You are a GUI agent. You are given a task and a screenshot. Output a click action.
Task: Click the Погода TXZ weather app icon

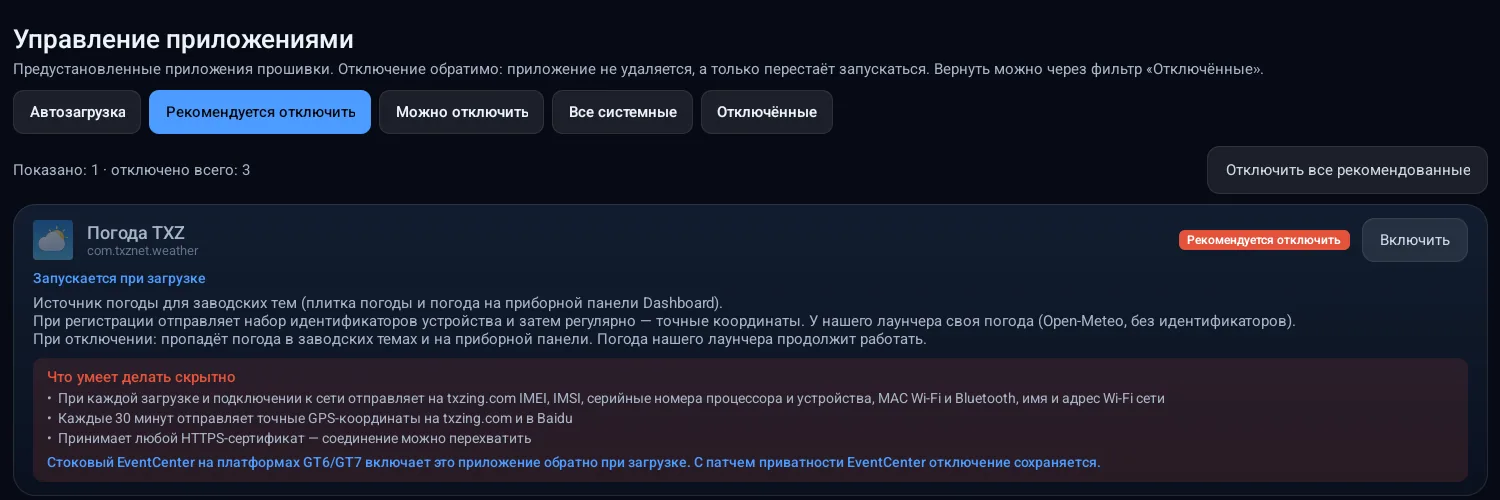tap(53, 240)
